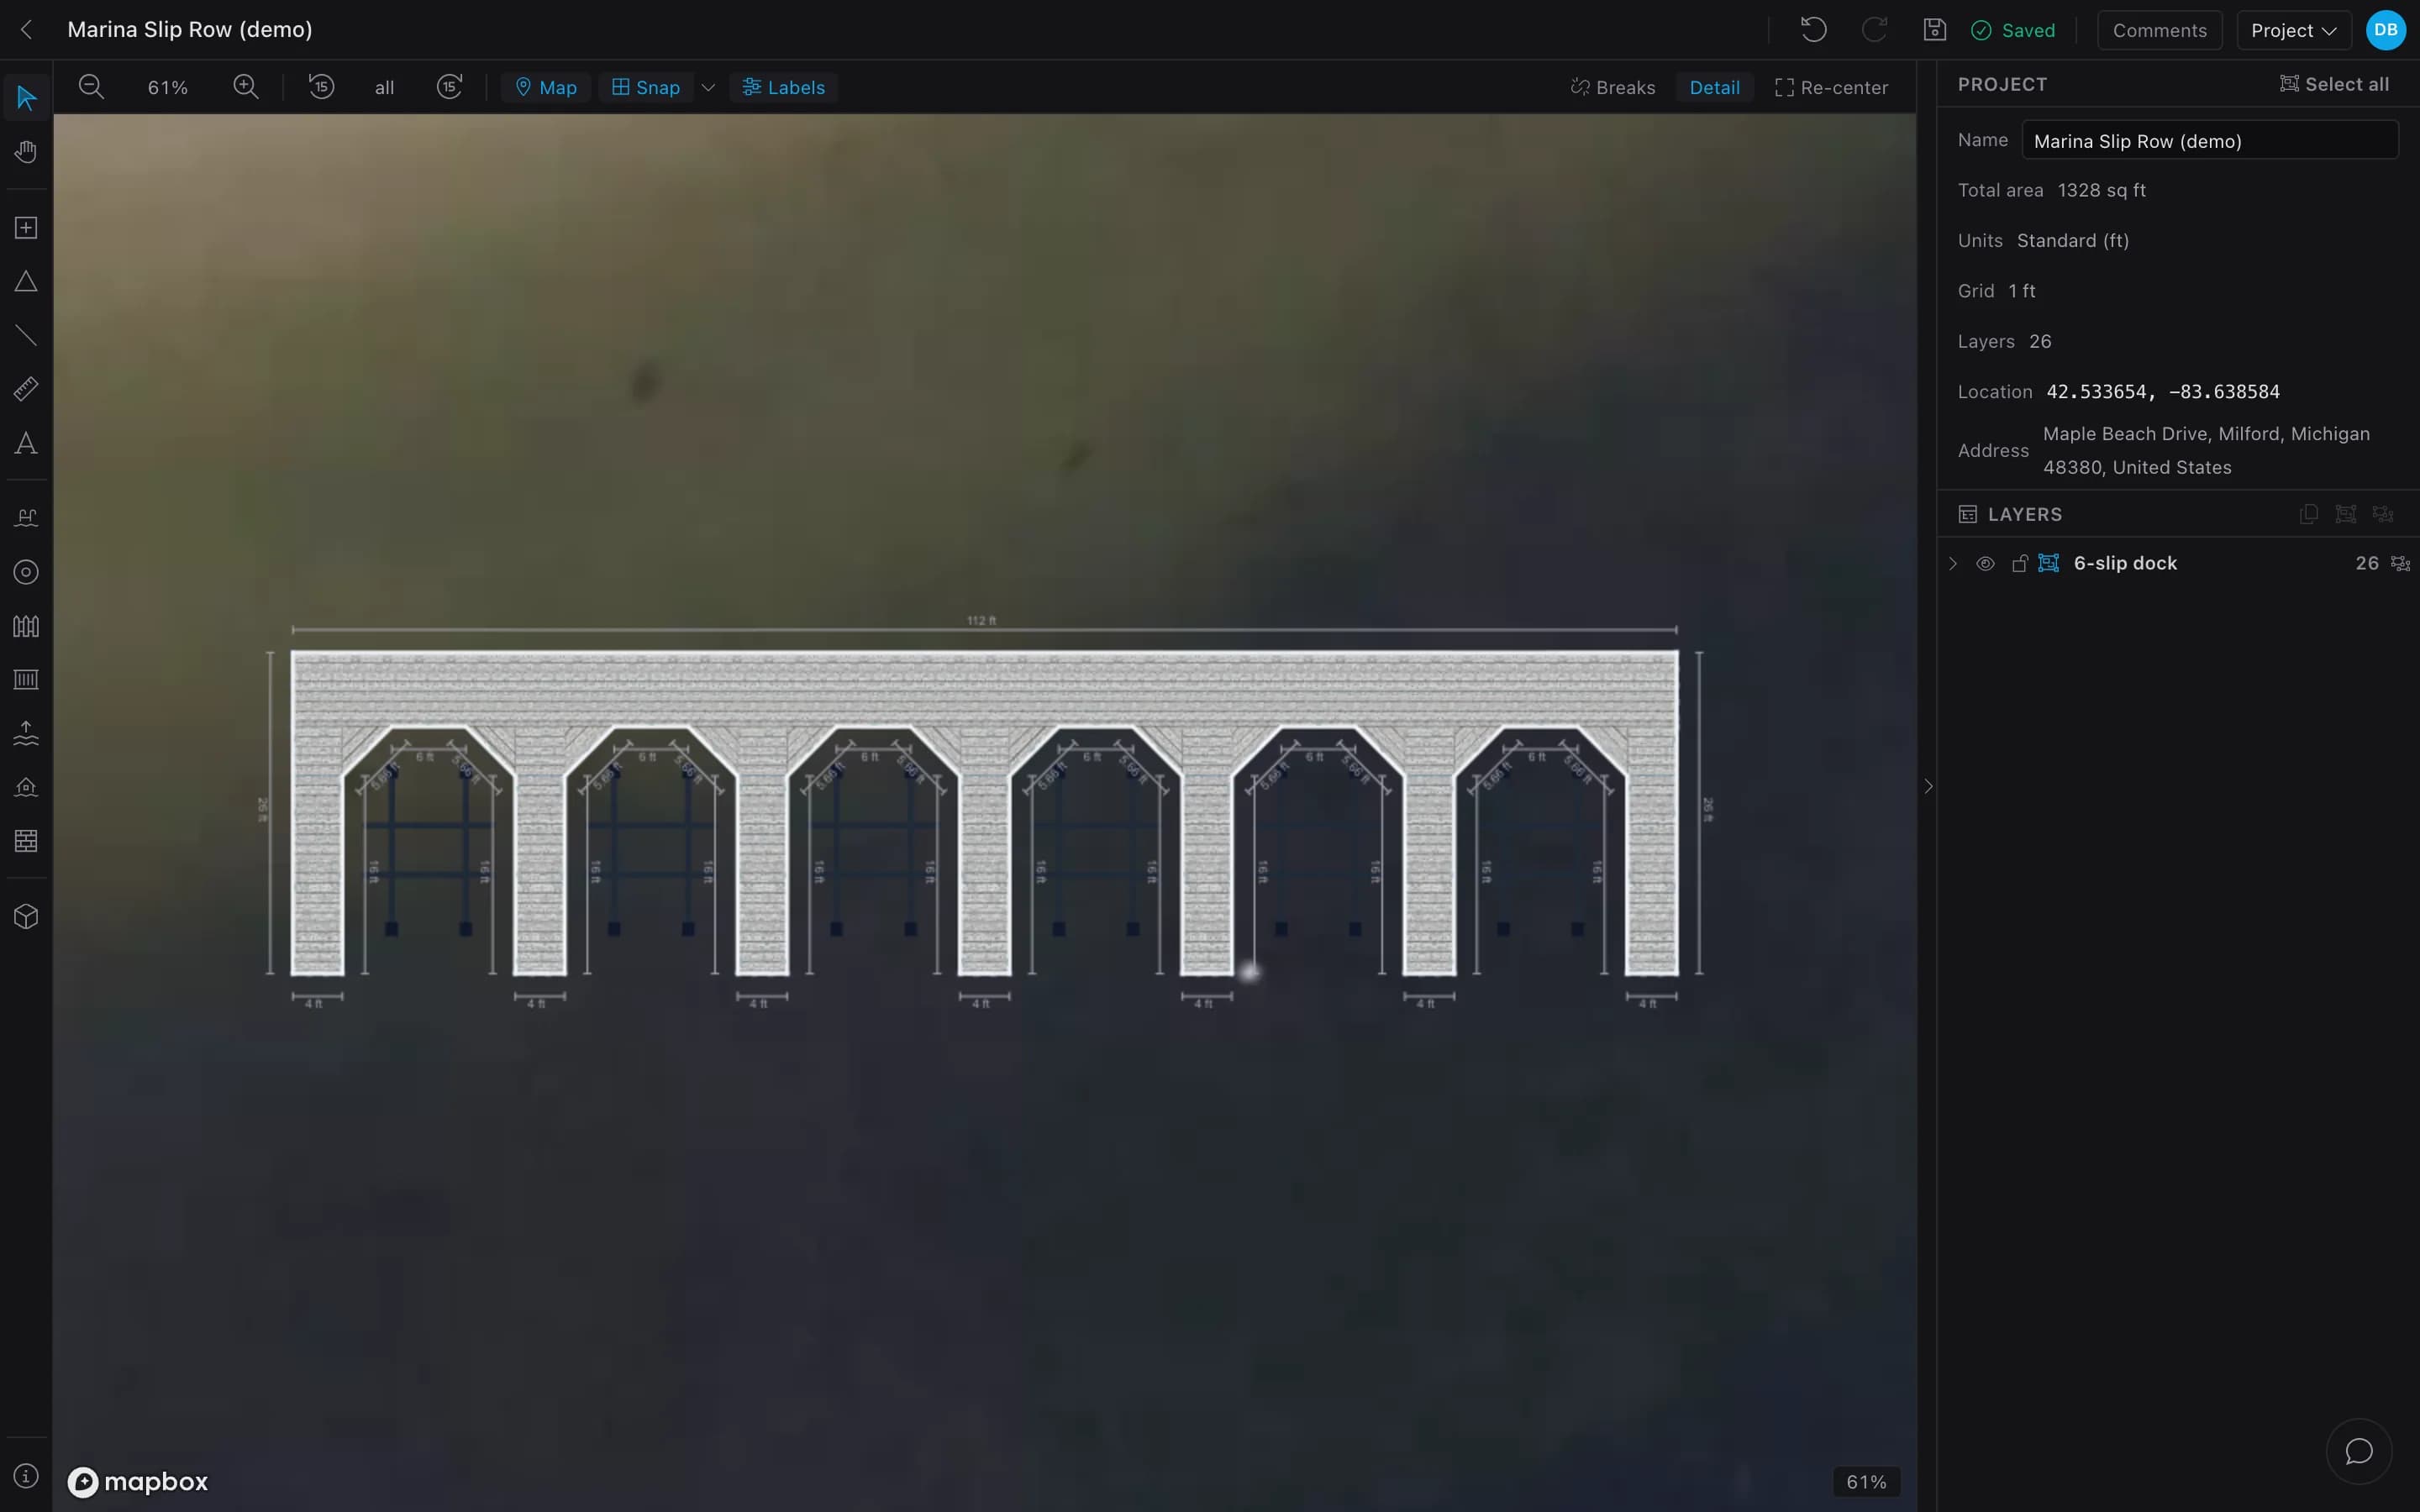This screenshot has width=2420, height=1512.
Task: Click the Marina Slip Row title in header
Action: pyautogui.click(x=190, y=30)
